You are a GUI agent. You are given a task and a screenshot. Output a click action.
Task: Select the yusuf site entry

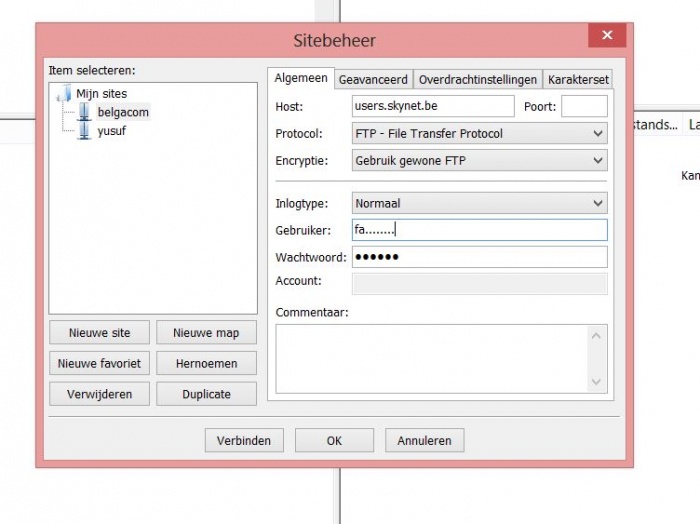(112, 131)
